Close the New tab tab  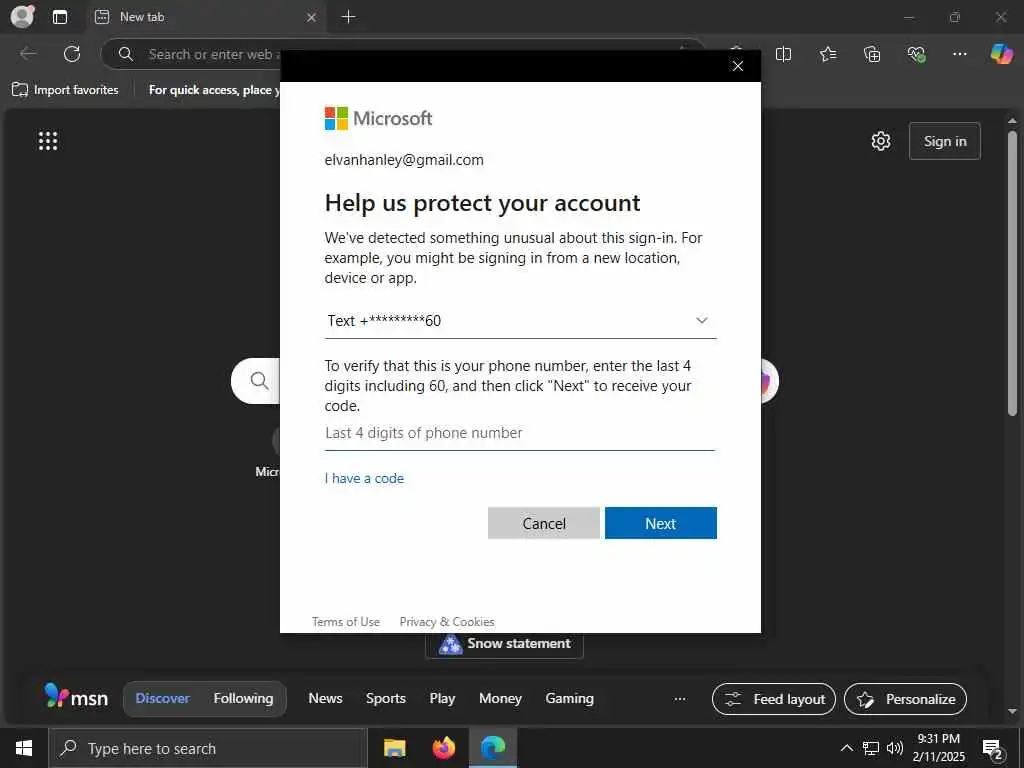(312, 18)
